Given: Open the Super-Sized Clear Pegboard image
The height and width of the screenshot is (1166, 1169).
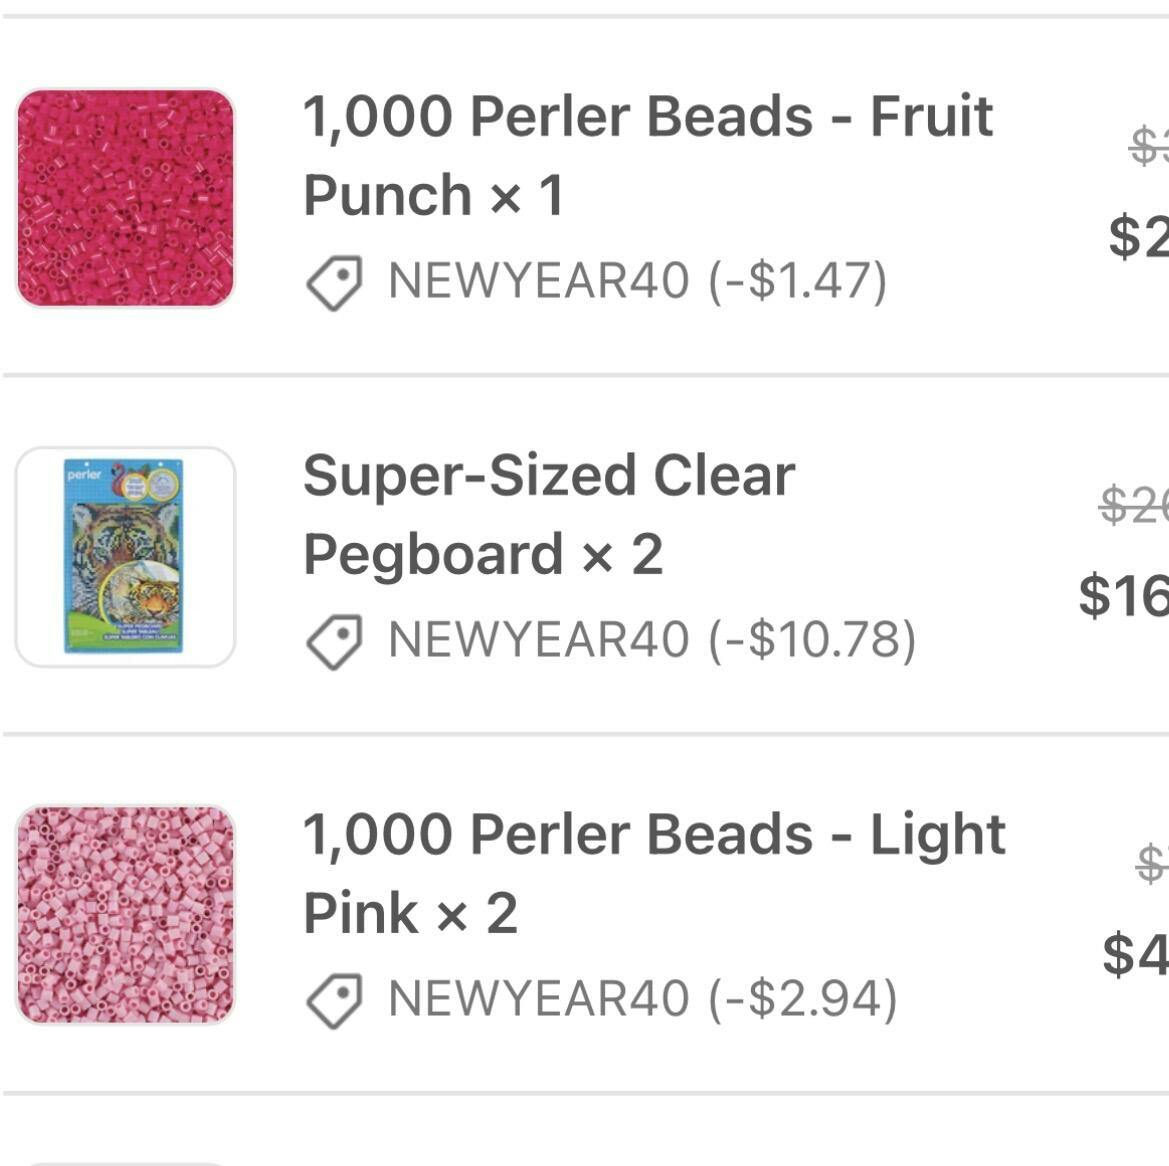Looking at the screenshot, I should (x=126, y=557).
